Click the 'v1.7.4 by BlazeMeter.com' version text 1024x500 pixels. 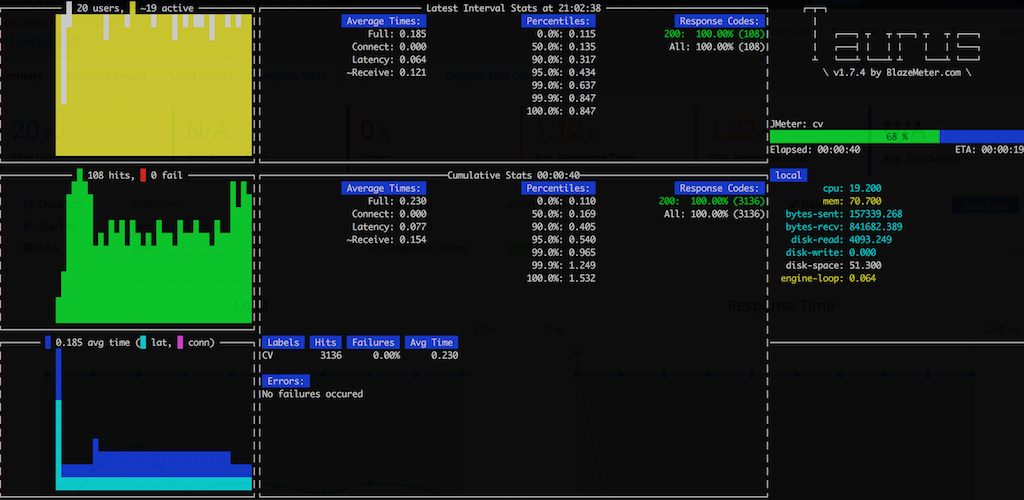(897, 72)
